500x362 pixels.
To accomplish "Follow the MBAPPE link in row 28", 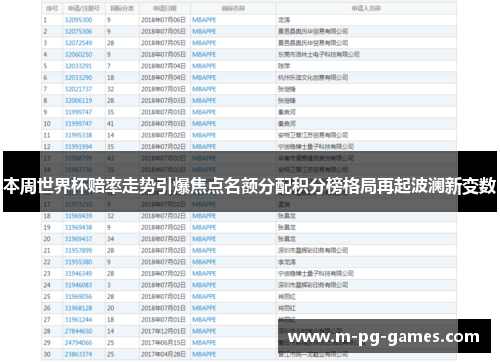I will click(x=204, y=331).
